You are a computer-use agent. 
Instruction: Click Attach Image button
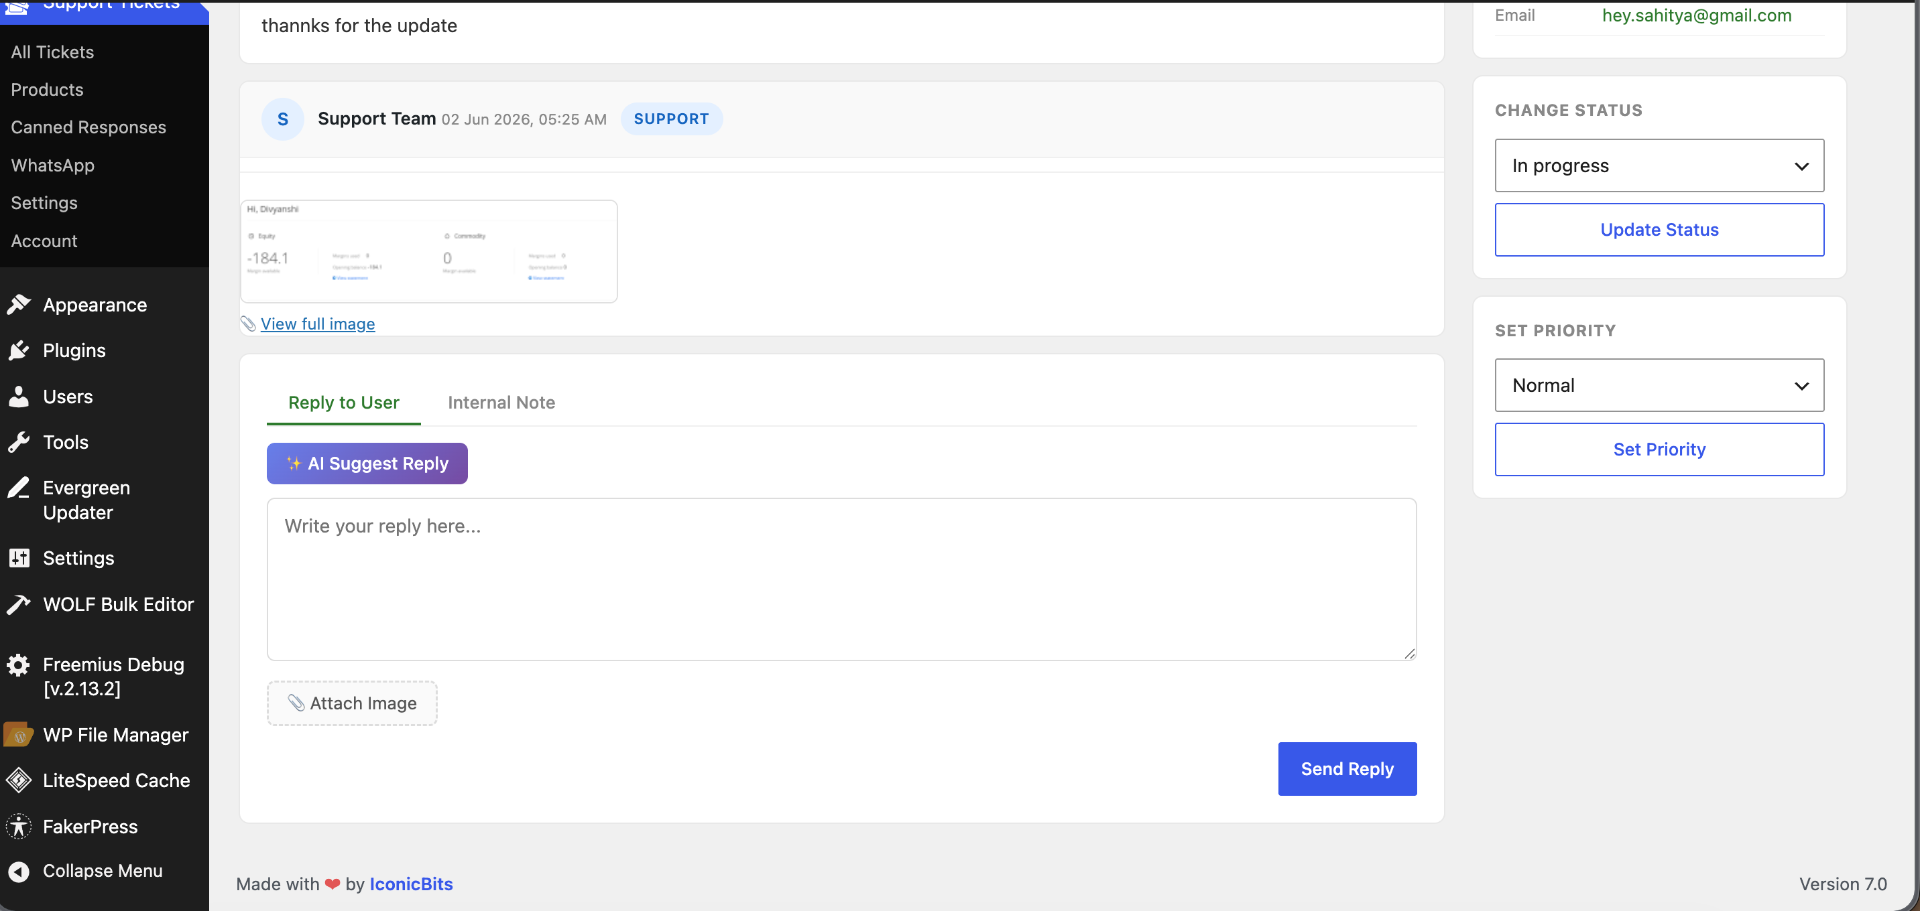coord(352,704)
